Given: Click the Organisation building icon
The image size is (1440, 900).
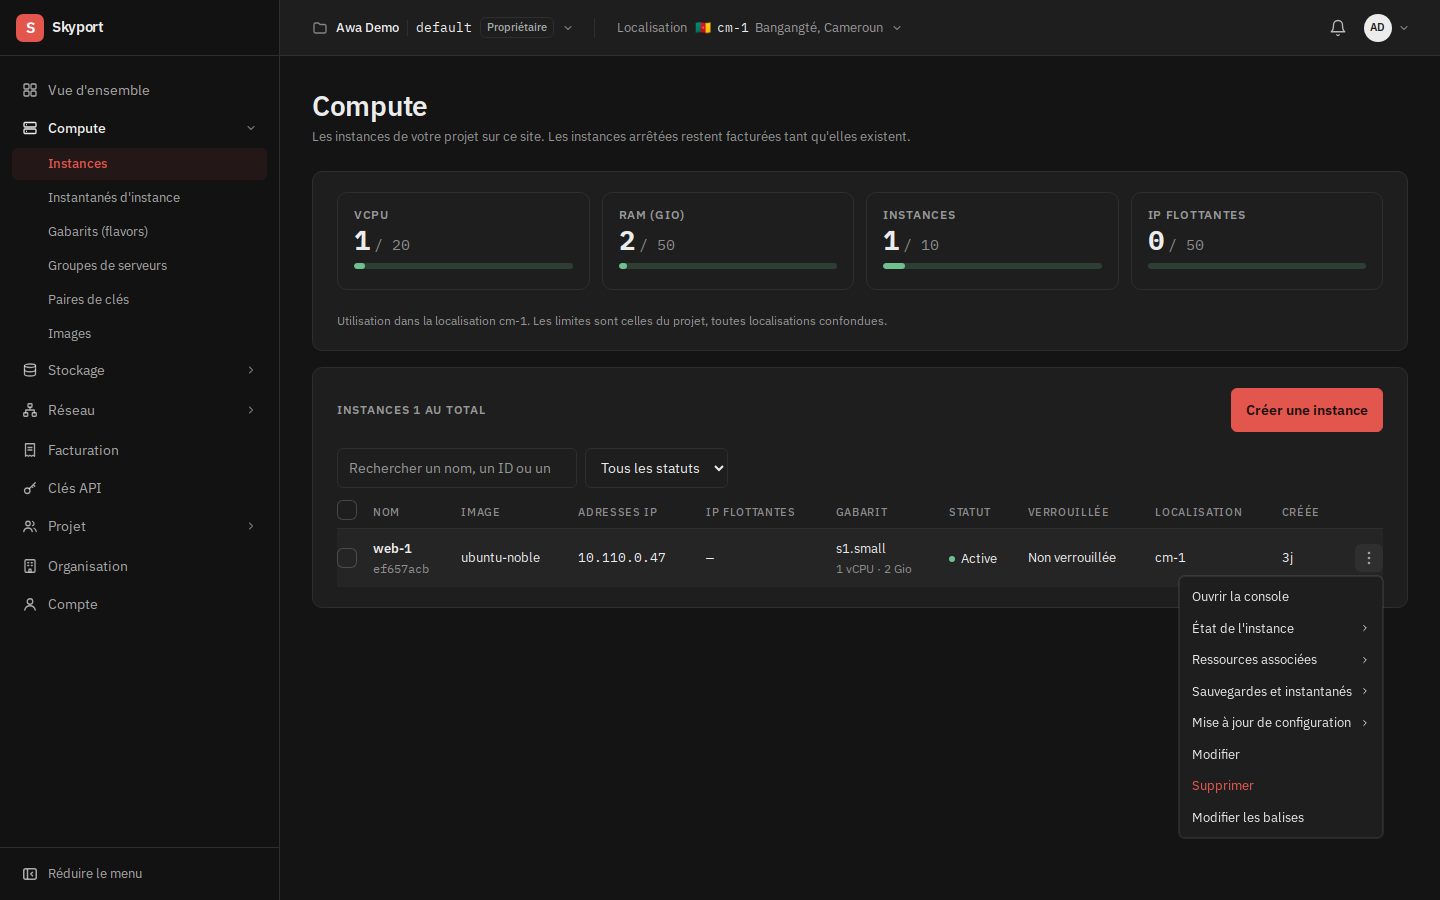Looking at the screenshot, I should click(30, 566).
